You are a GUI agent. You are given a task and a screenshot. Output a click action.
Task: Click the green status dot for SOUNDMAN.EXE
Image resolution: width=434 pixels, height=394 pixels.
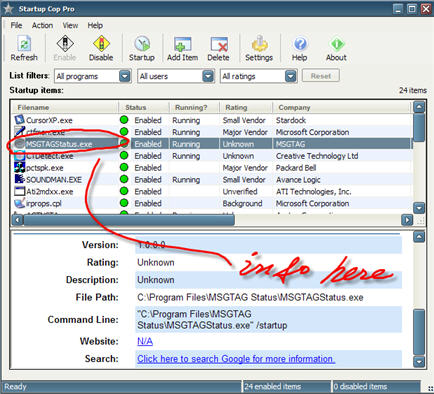(x=124, y=179)
